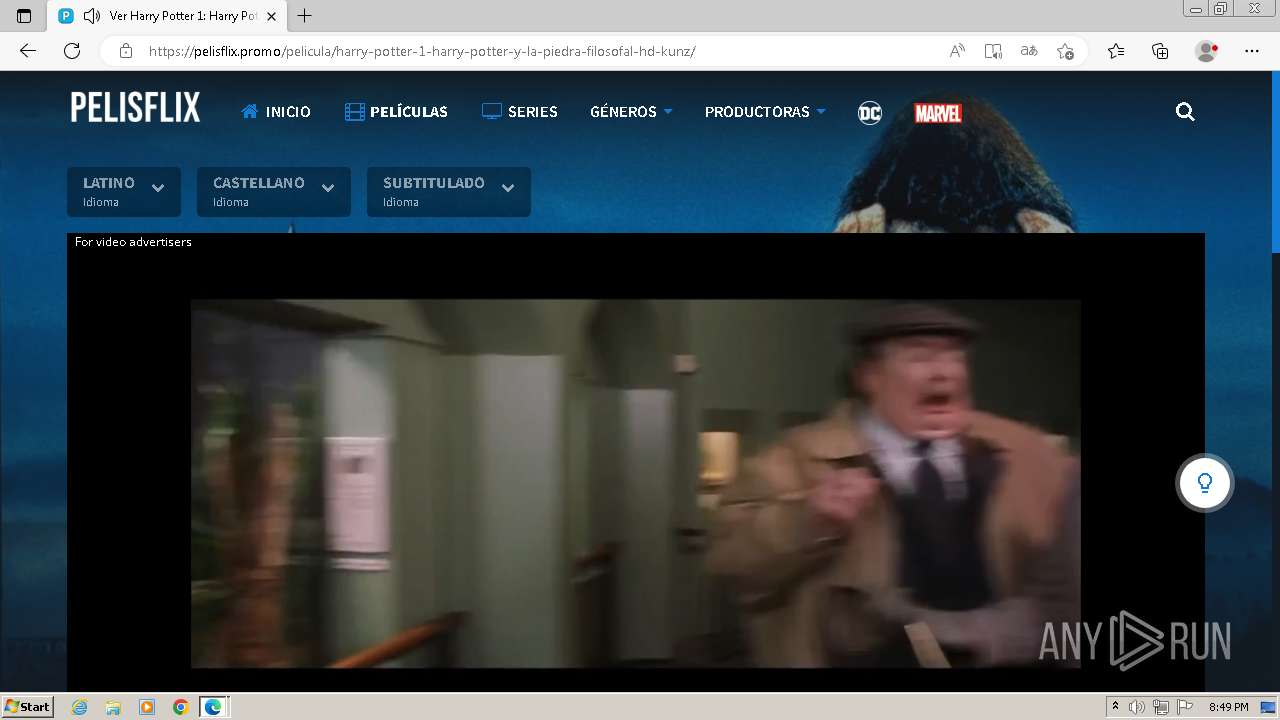The height and width of the screenshot is (720, 1280).
Task: Open the Windows Start menu
Action: pos(27,707)
